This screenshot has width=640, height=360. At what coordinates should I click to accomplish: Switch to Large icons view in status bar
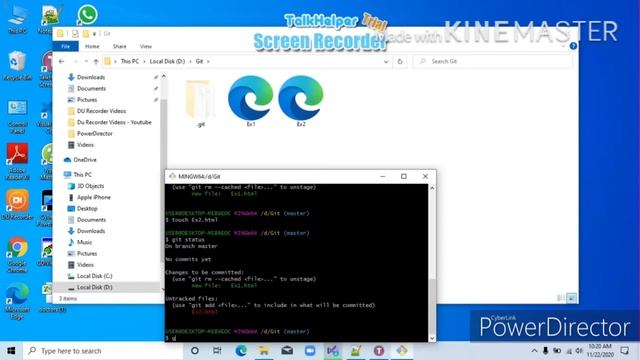[x=571, y=298]
